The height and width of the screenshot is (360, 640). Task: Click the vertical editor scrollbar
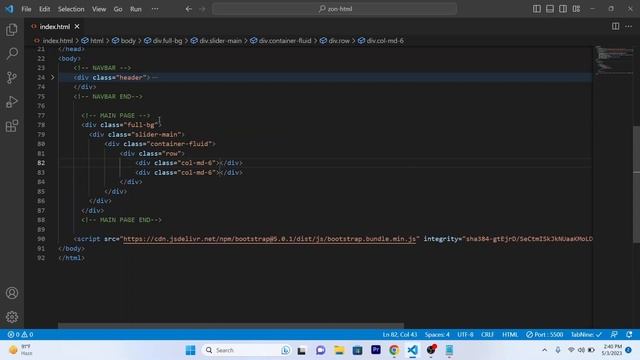[x=636, y=184]
